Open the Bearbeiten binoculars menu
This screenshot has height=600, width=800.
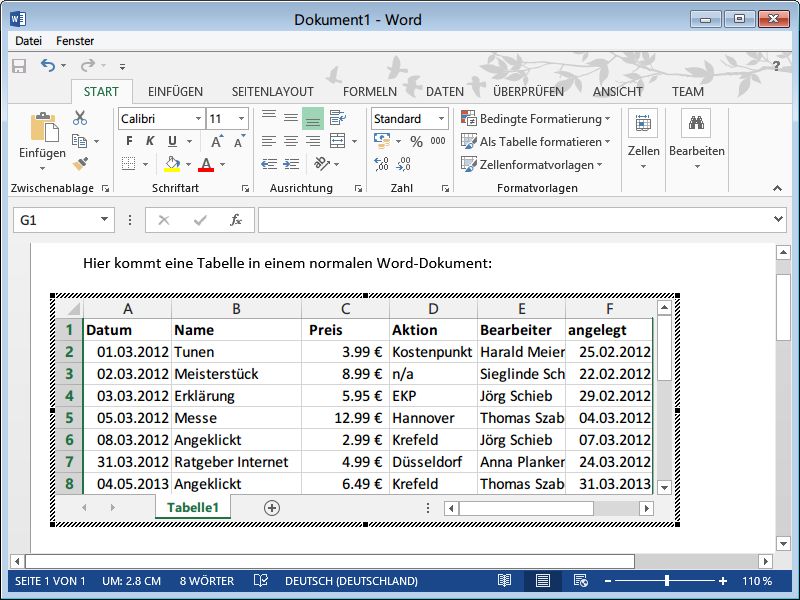(696, 140)
